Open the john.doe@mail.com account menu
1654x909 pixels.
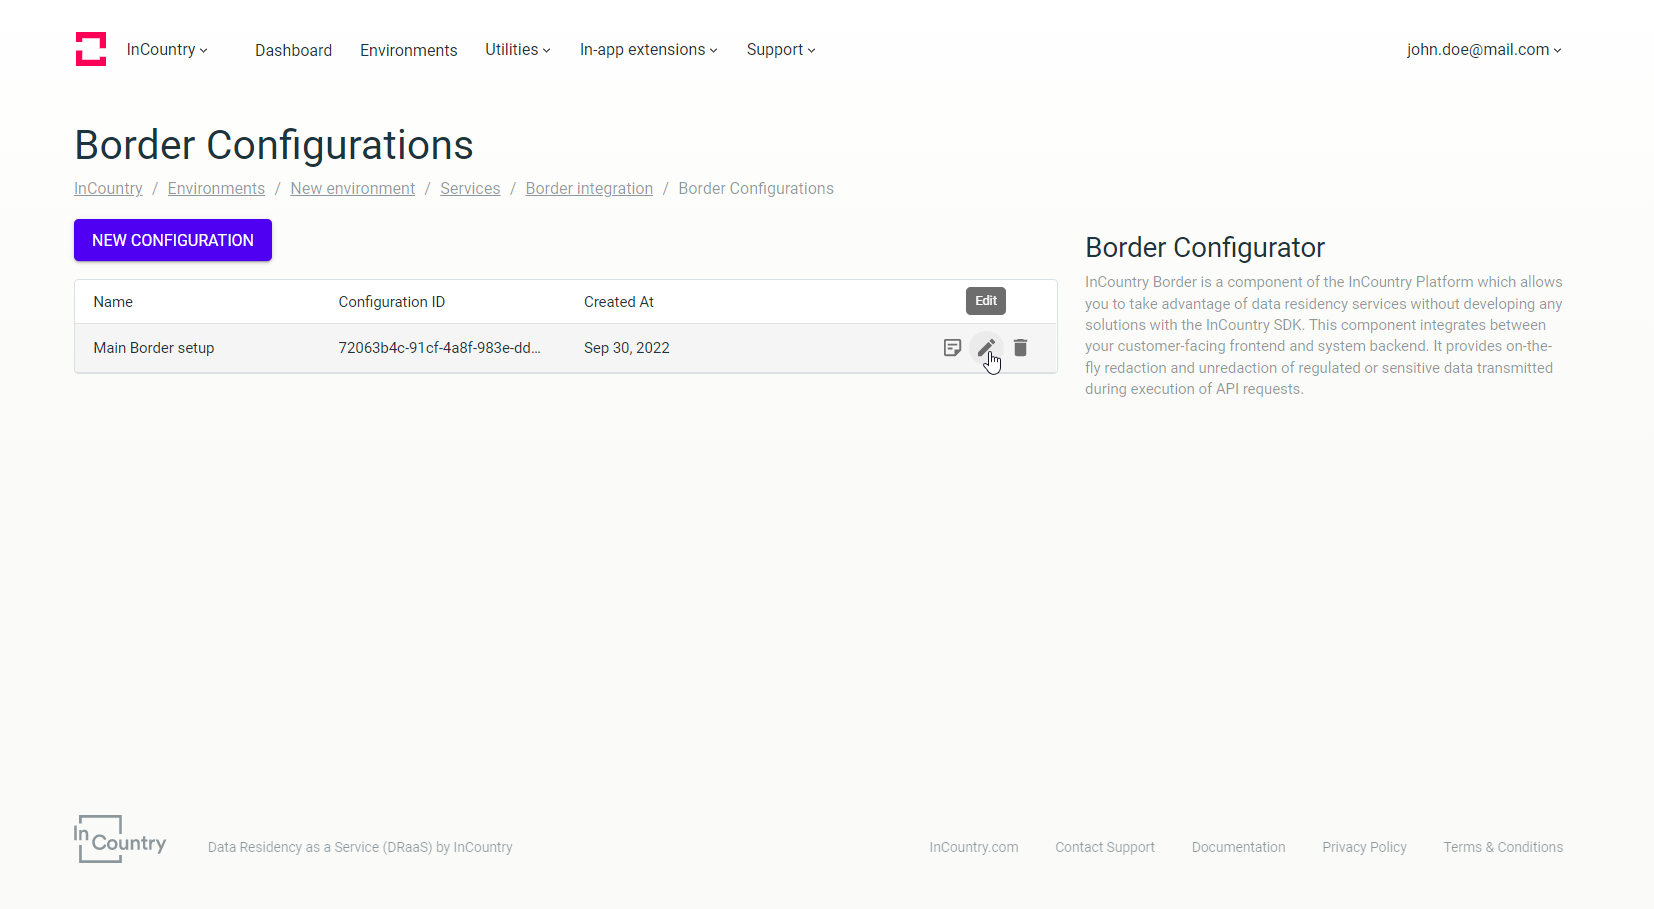(x=1484, y=50)
